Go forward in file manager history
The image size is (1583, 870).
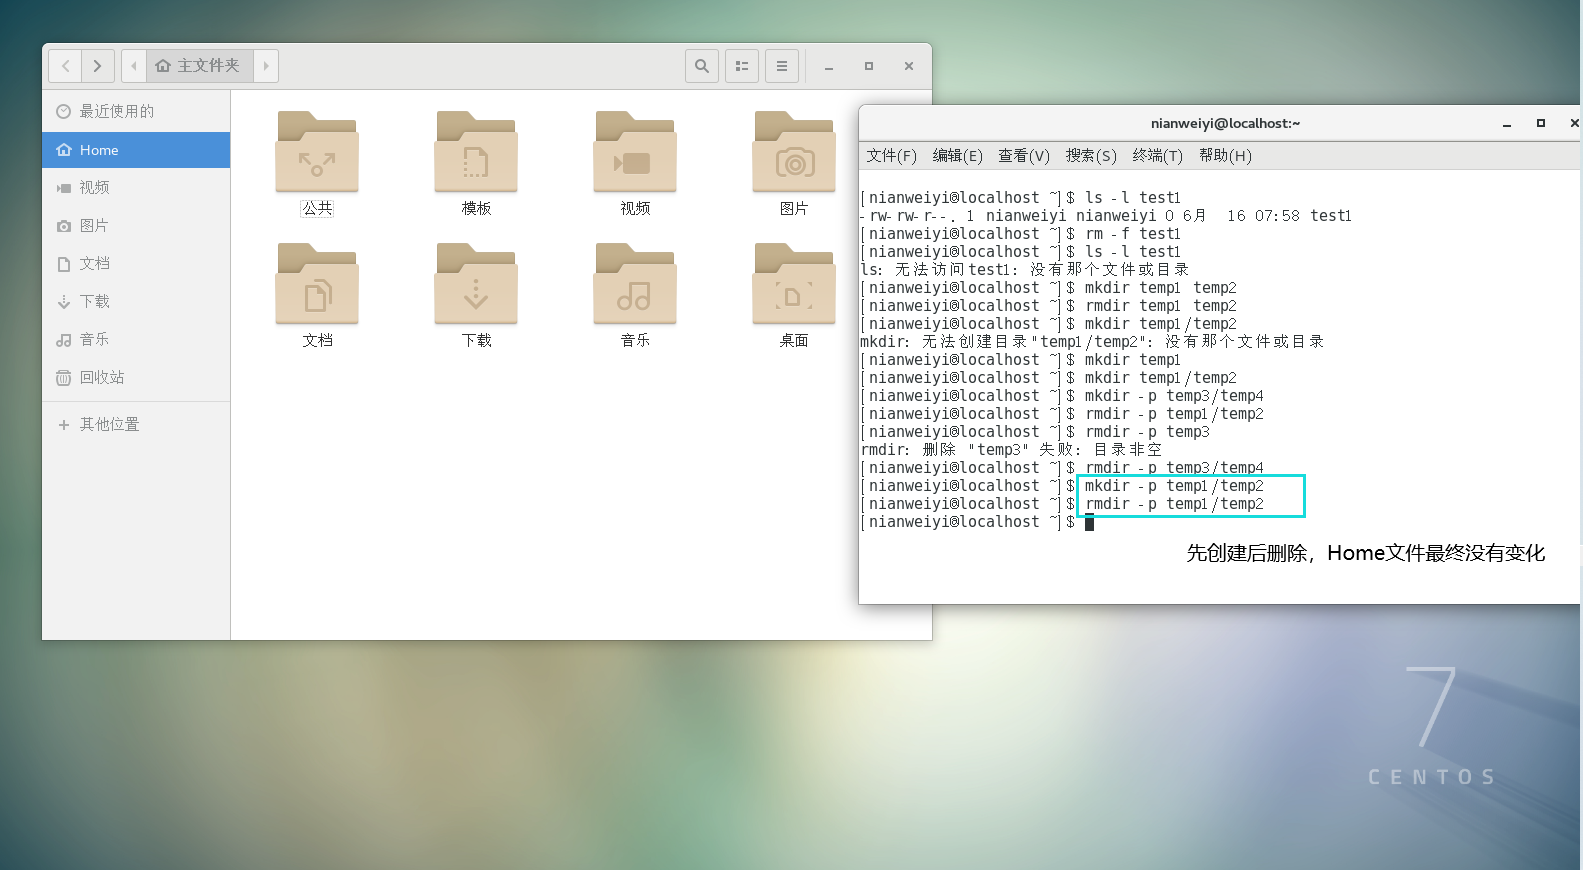[x=98, y=66]
